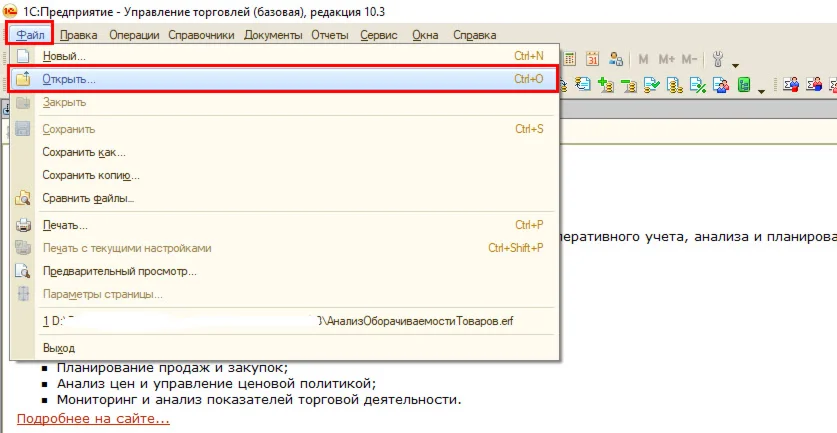
Task: Select the Закрыть menu entry
Action: (285, 102)
